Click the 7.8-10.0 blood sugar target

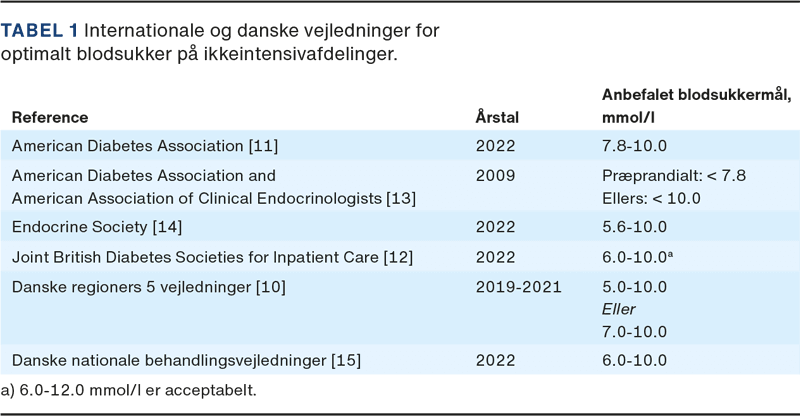[635, 146]
